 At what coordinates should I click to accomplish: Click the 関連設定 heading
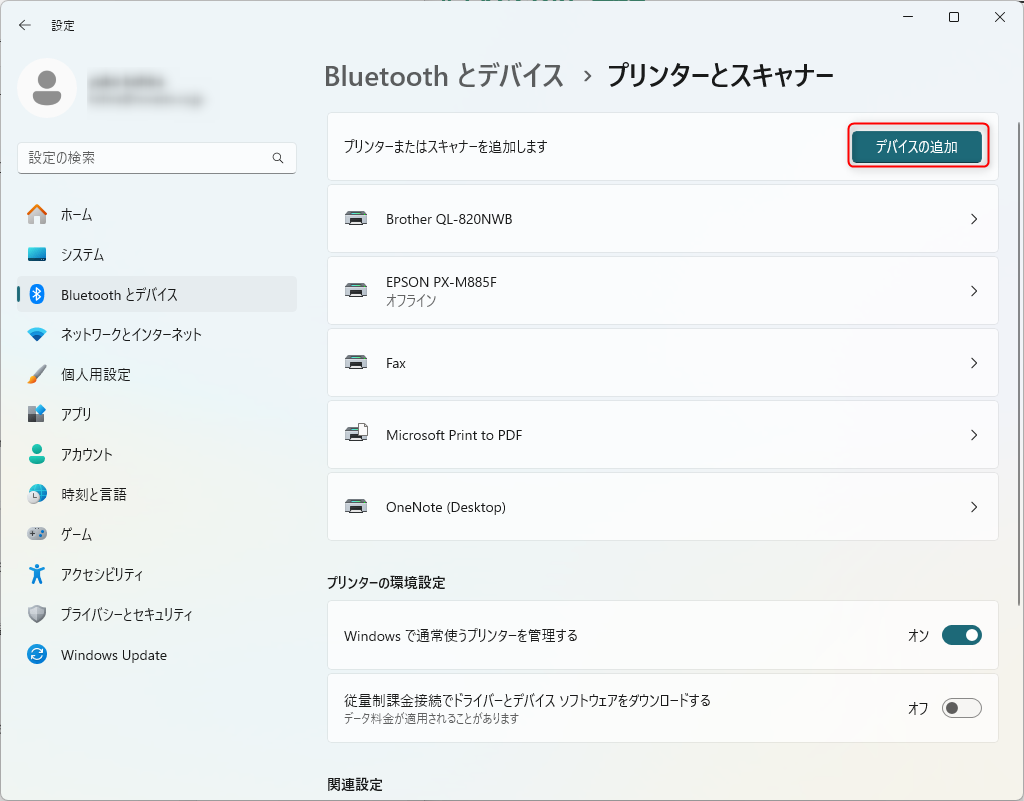[355, 785]
